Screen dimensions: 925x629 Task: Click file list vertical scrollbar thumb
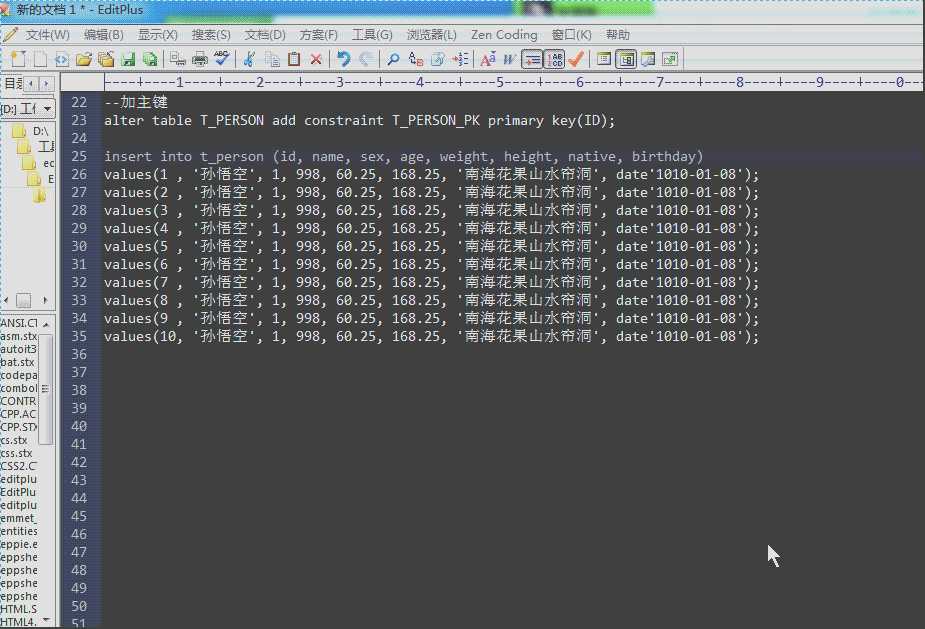pos(45,388)
